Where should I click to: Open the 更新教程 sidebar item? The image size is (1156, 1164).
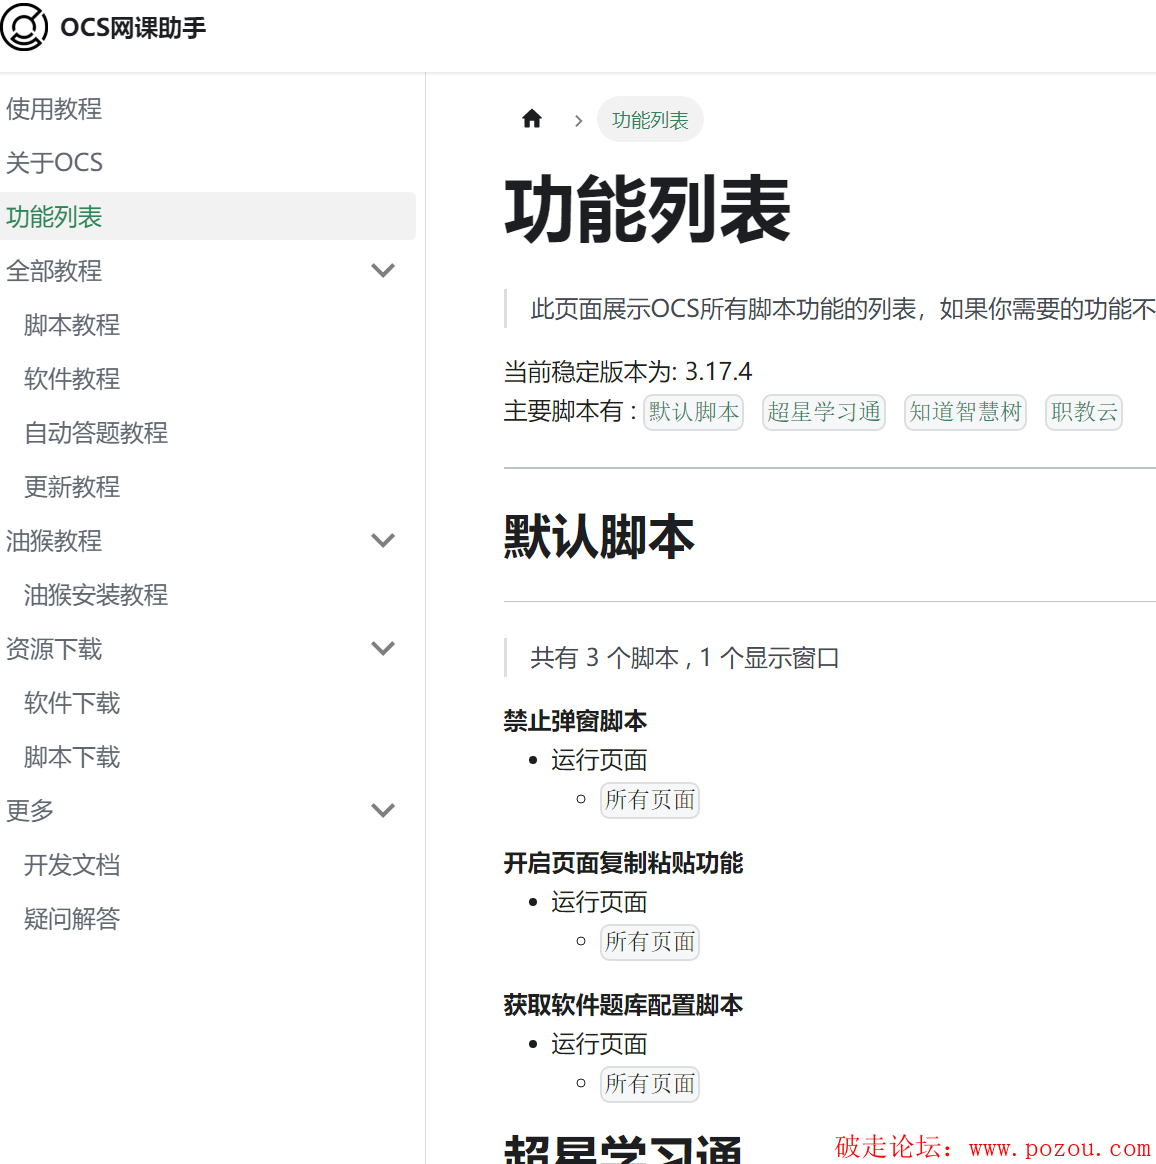point(72,487)
